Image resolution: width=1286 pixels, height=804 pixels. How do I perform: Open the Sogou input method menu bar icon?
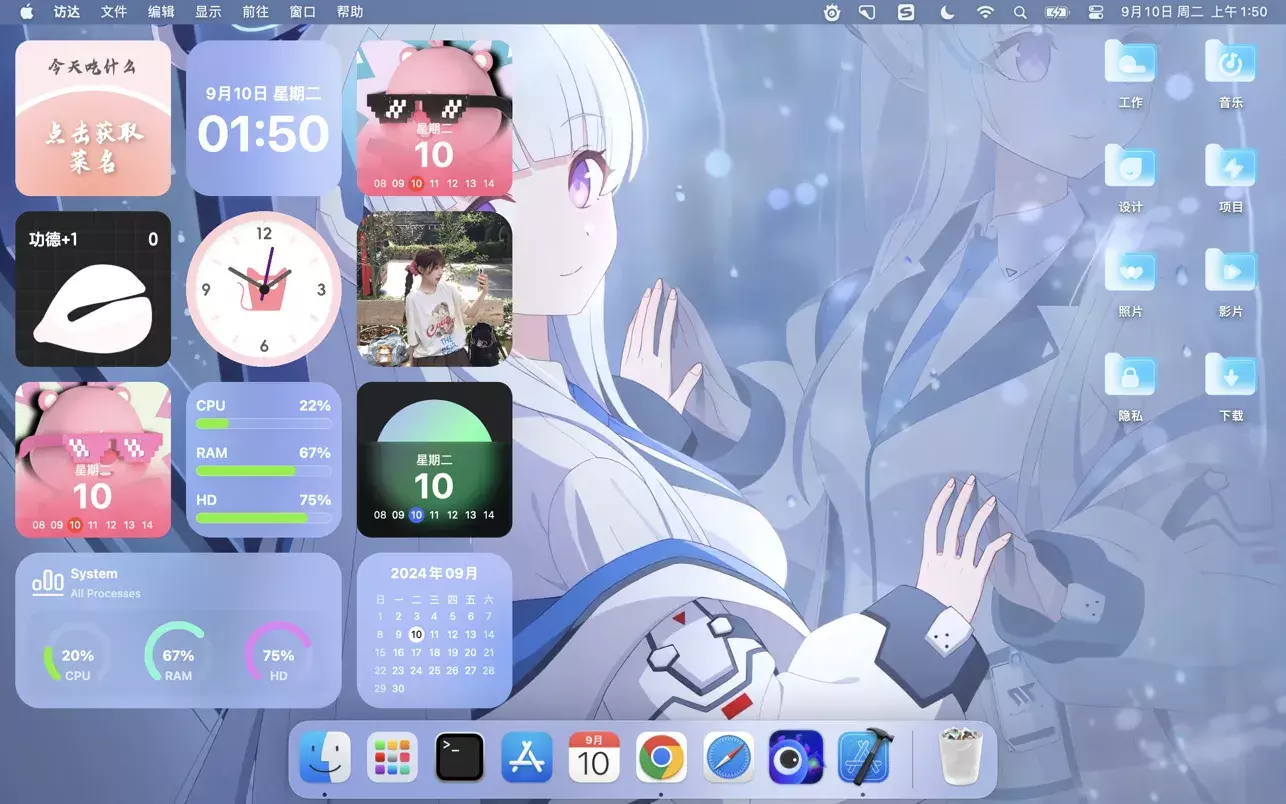click(x=906, y=12)
